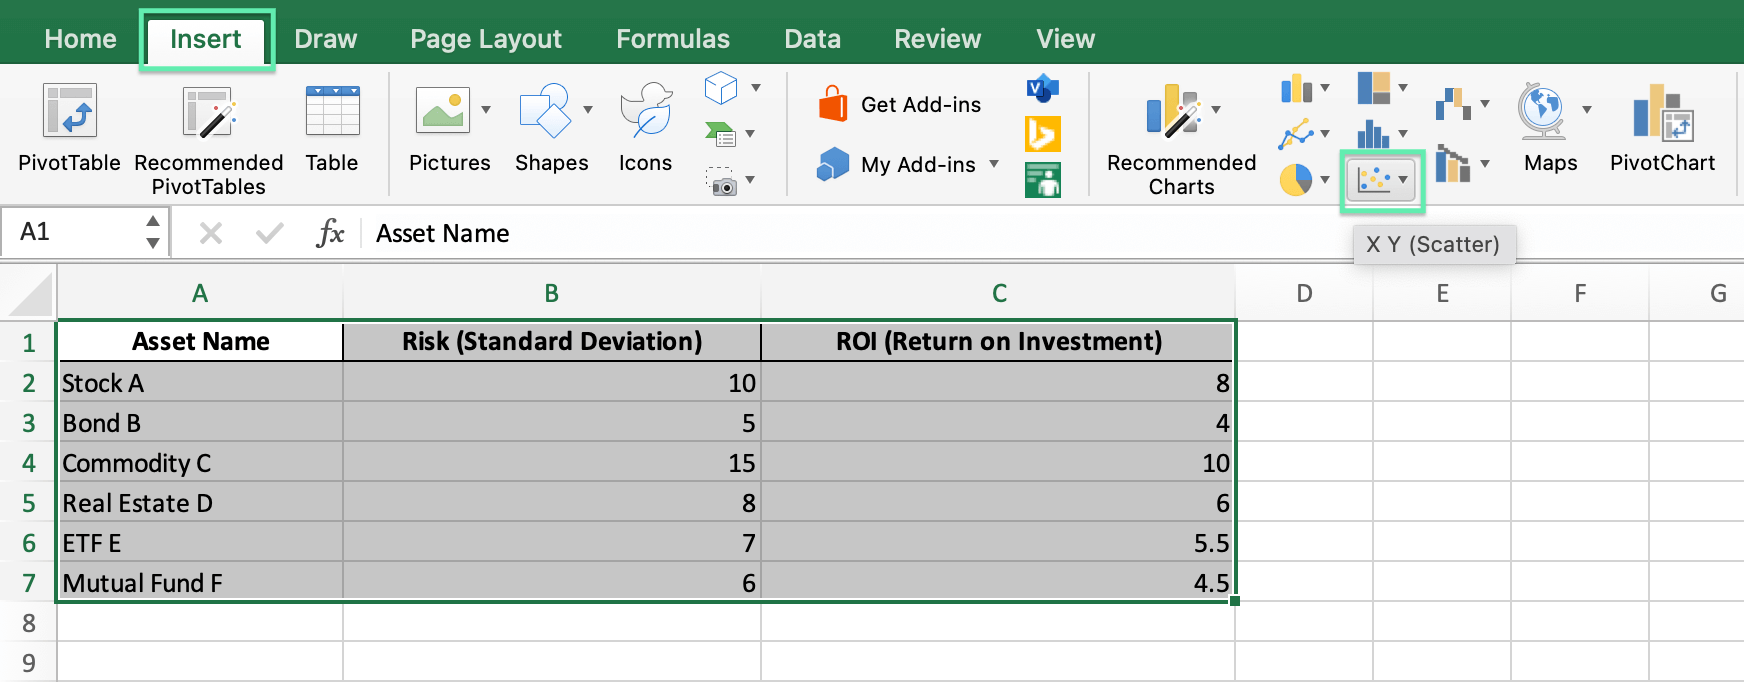This screenshot has width=1744, height=682.
Task: Select column D header
Action: click(x=1304, y=293)
